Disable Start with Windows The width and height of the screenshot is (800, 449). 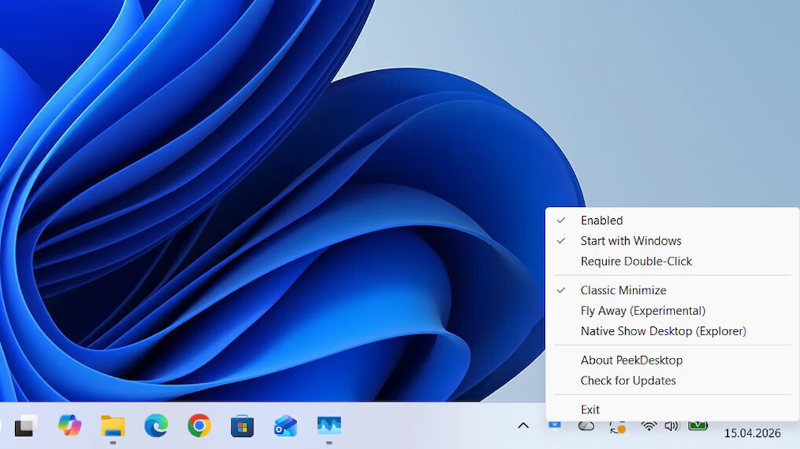coord(630,241)
